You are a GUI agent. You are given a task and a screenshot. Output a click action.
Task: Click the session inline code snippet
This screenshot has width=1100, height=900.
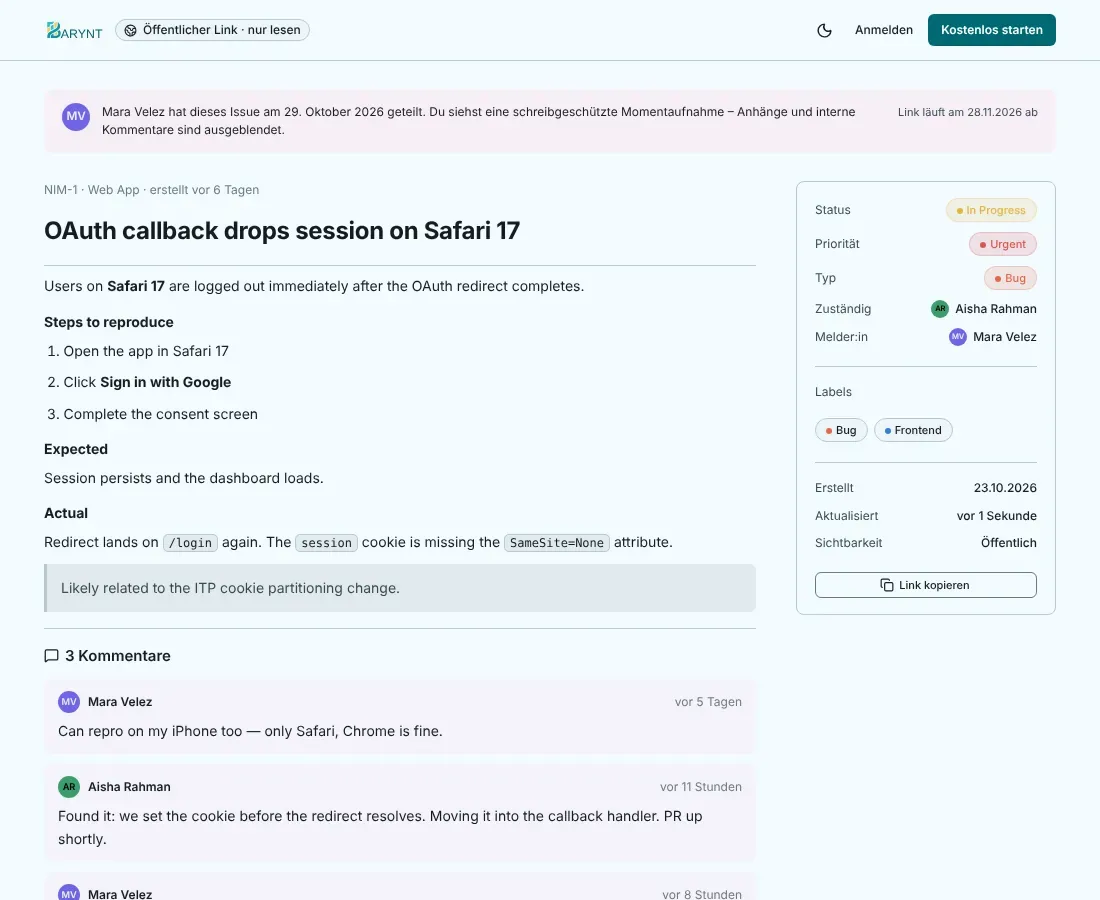point(326,543)
